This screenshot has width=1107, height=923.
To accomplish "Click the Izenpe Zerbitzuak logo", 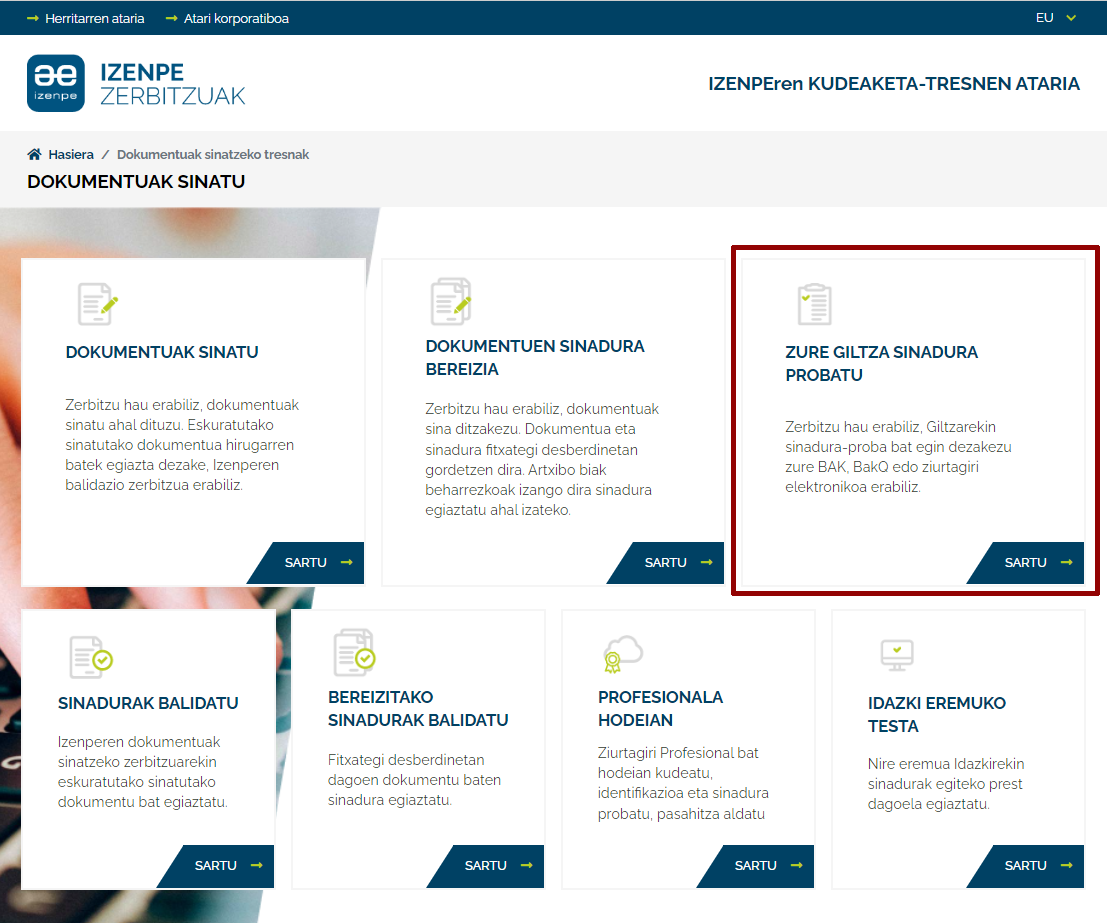I will [x=136, y=84].
